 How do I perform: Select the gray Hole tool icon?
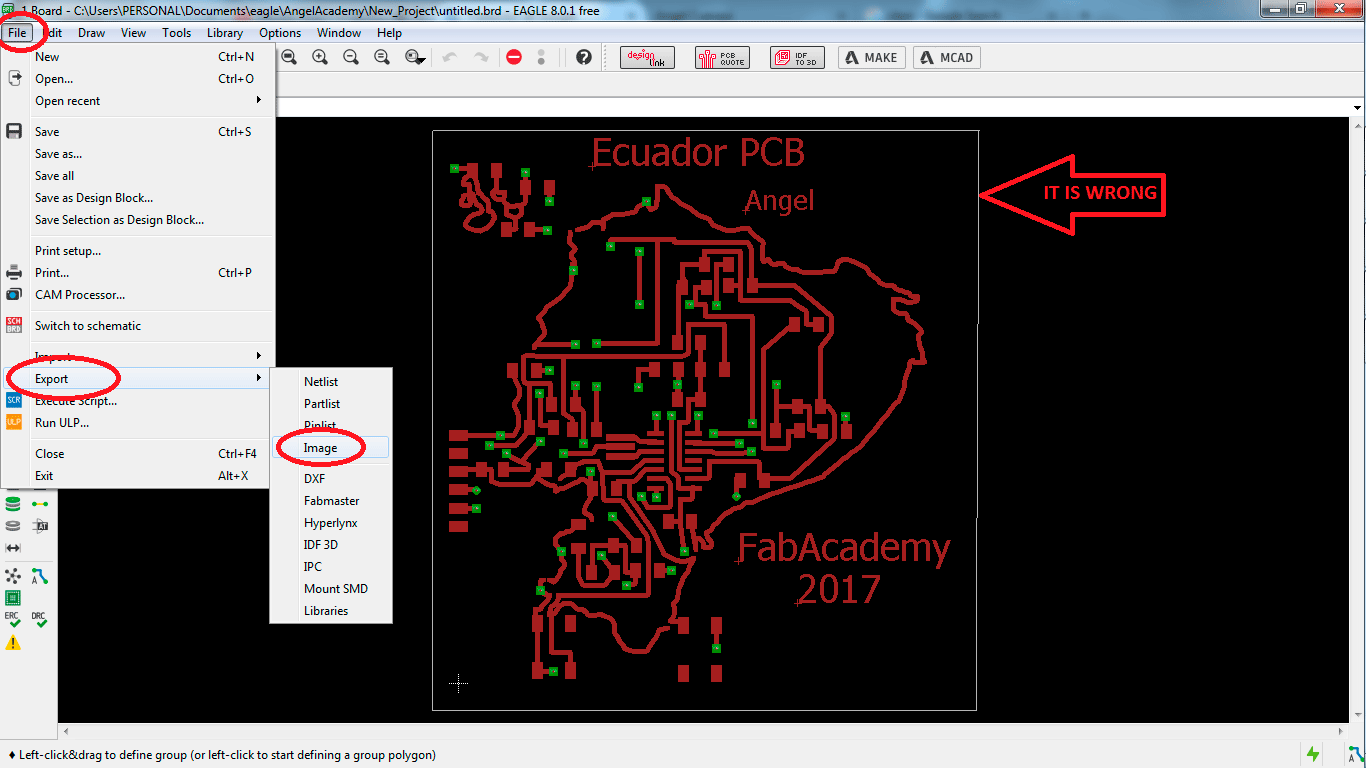(13, 525)
